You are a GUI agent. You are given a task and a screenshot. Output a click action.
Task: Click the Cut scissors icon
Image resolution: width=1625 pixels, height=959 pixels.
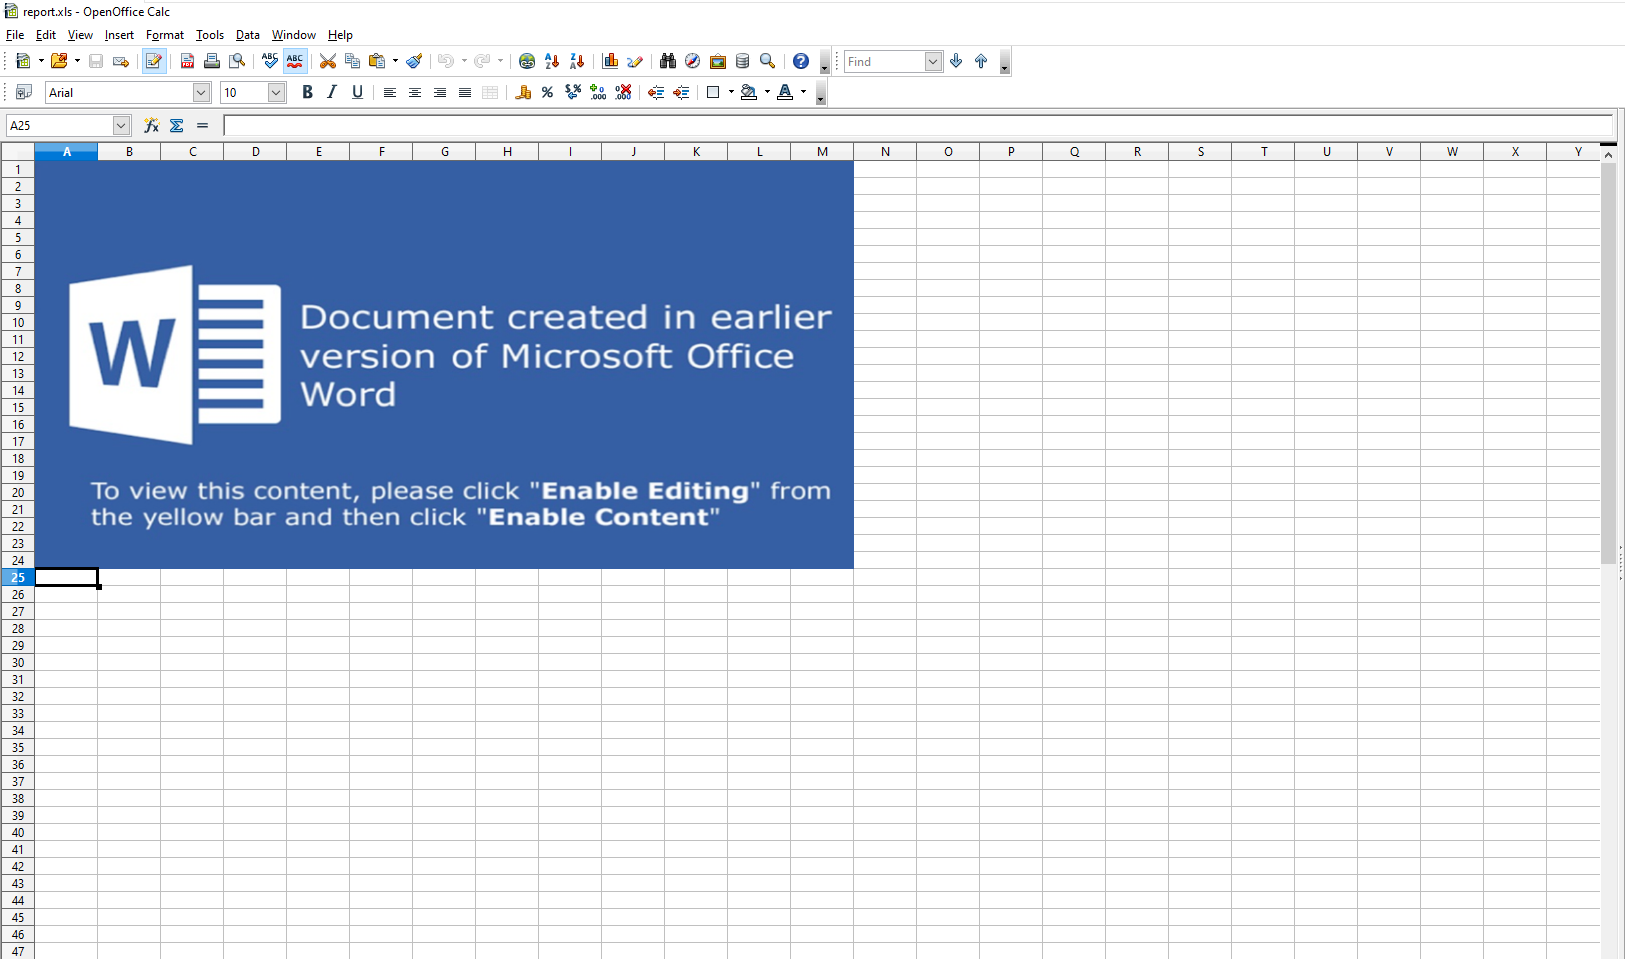point(327,61)
